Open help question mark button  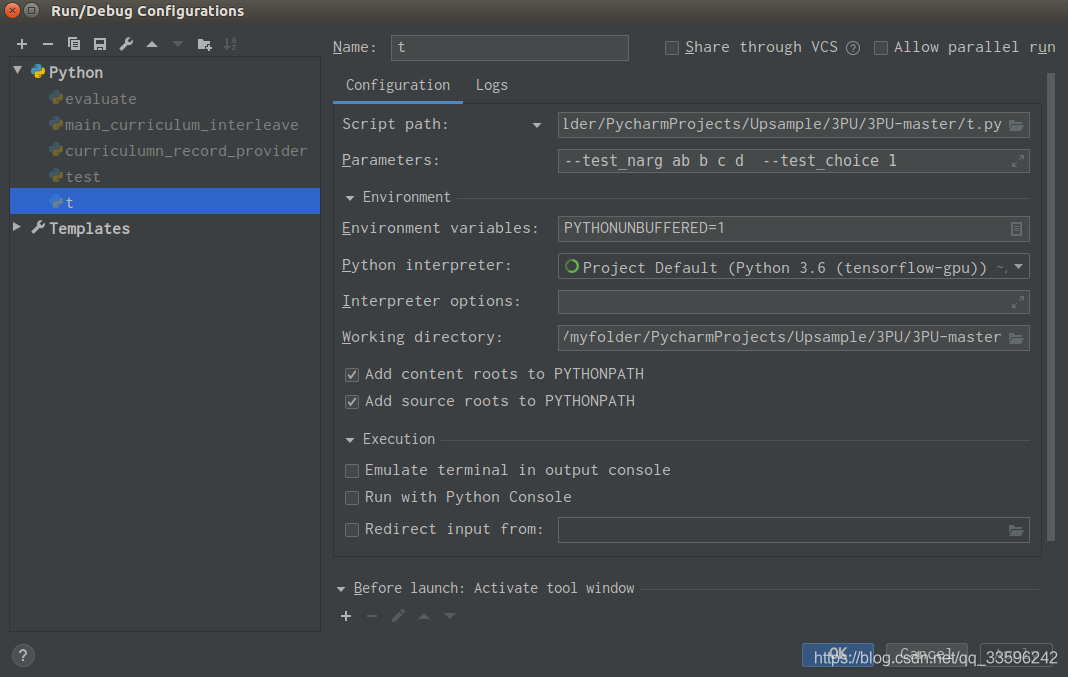23,655
